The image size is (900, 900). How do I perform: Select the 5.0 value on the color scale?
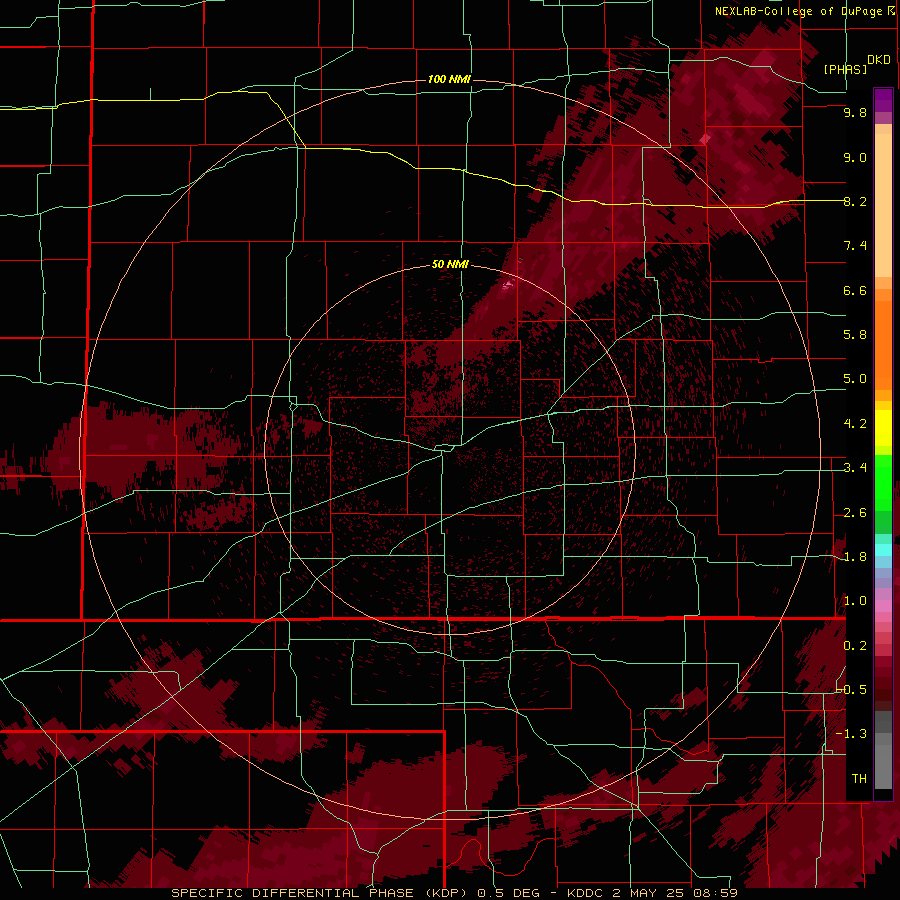click(855, 379)
